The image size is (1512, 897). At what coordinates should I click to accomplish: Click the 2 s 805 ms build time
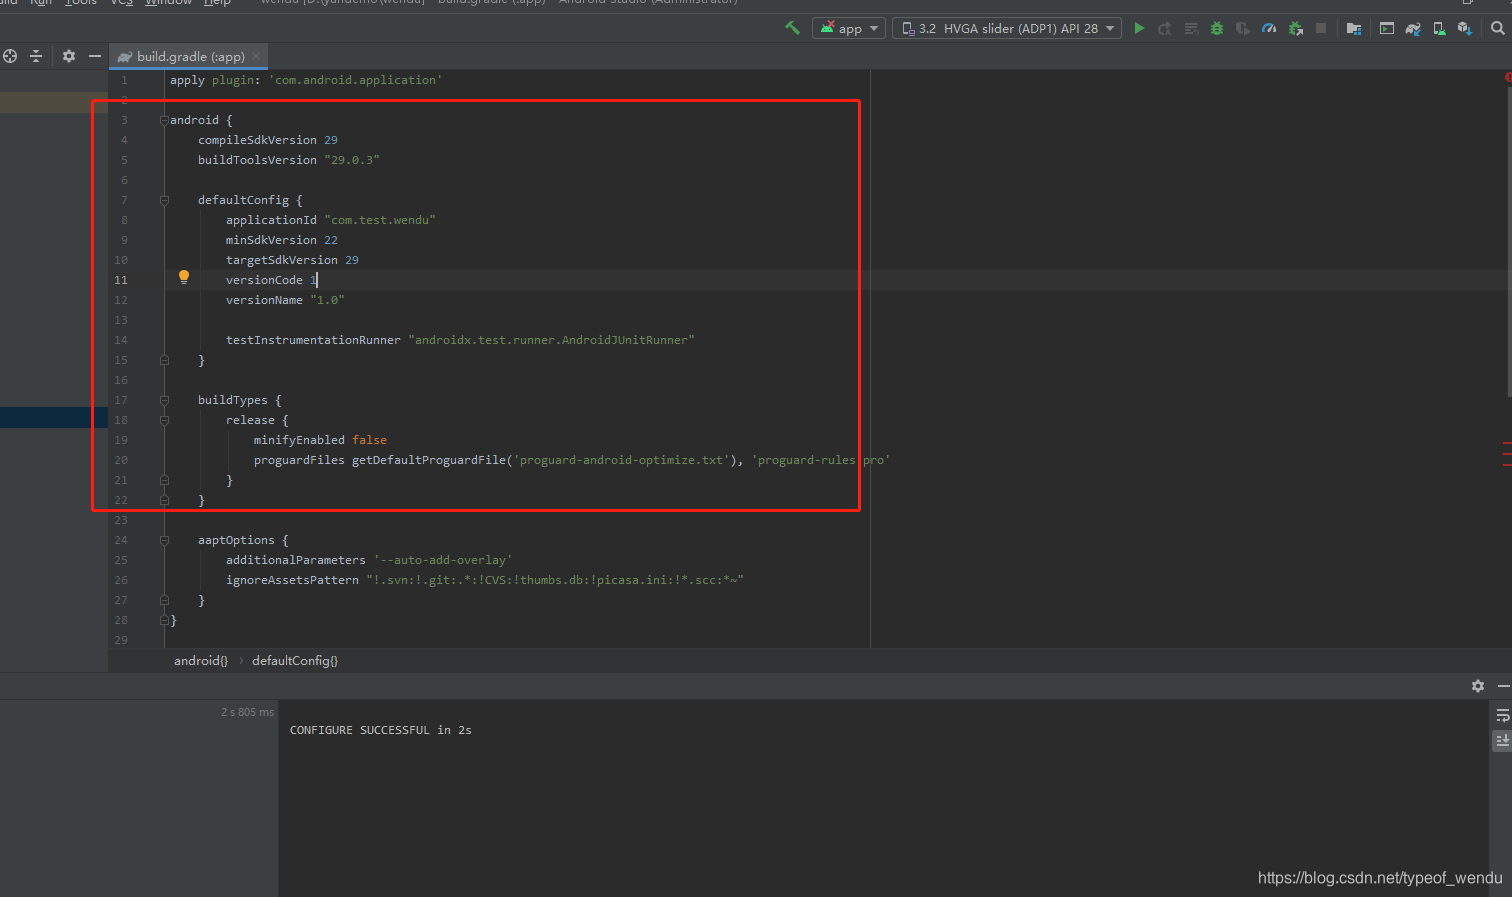coord(247,712)
